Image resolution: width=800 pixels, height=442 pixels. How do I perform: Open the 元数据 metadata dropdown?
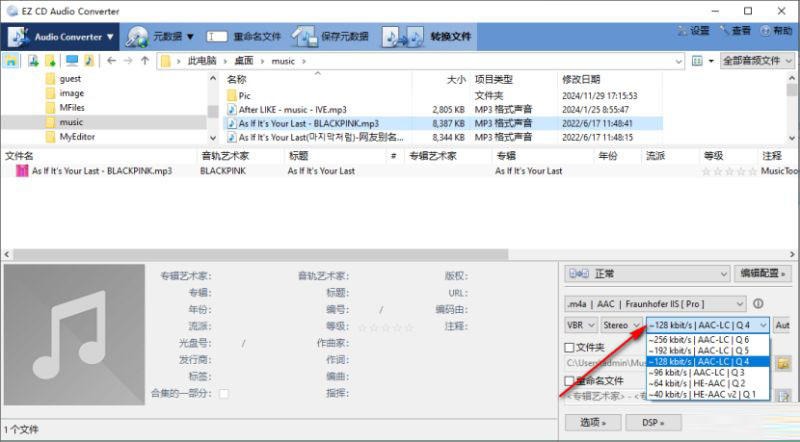(x=173, y=37)
